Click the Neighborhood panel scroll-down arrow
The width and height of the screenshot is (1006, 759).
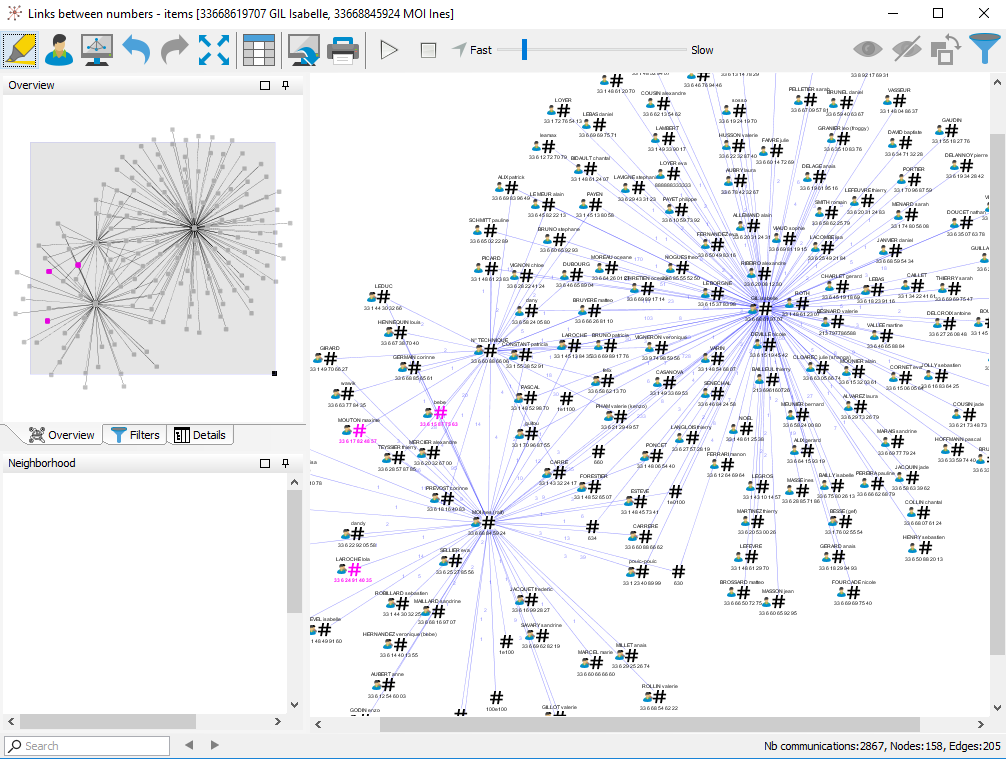[294, 704]
